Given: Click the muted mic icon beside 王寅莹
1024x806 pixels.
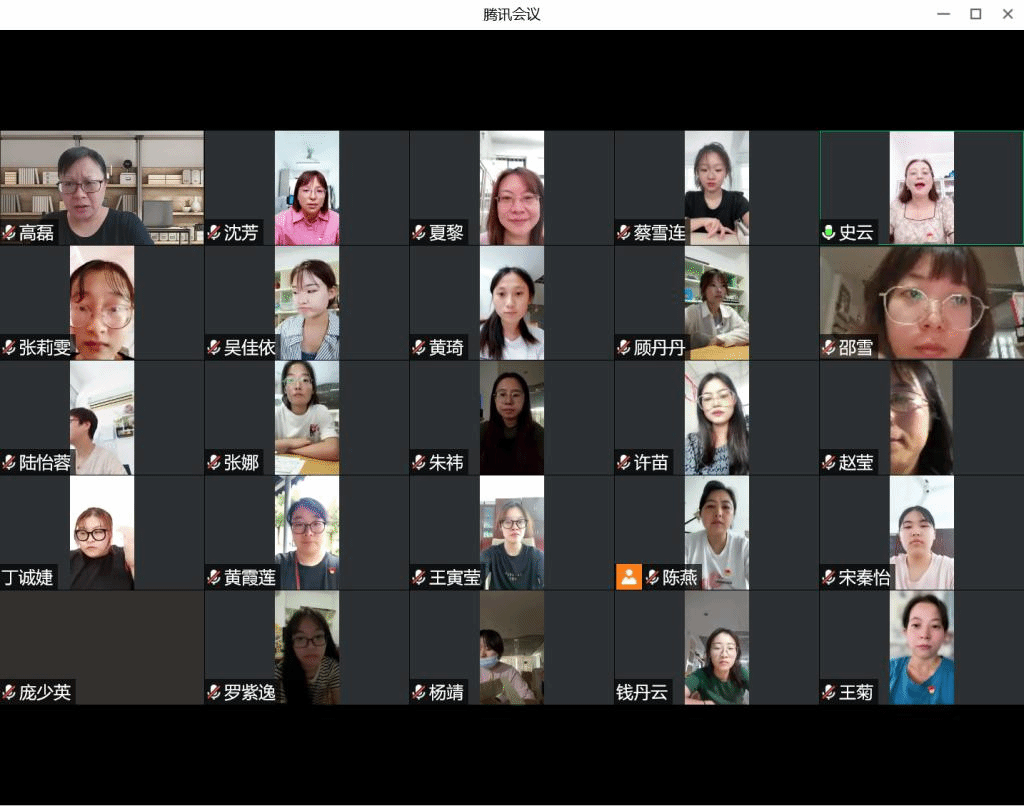Looking at the screenshot, I should [419, 577].
